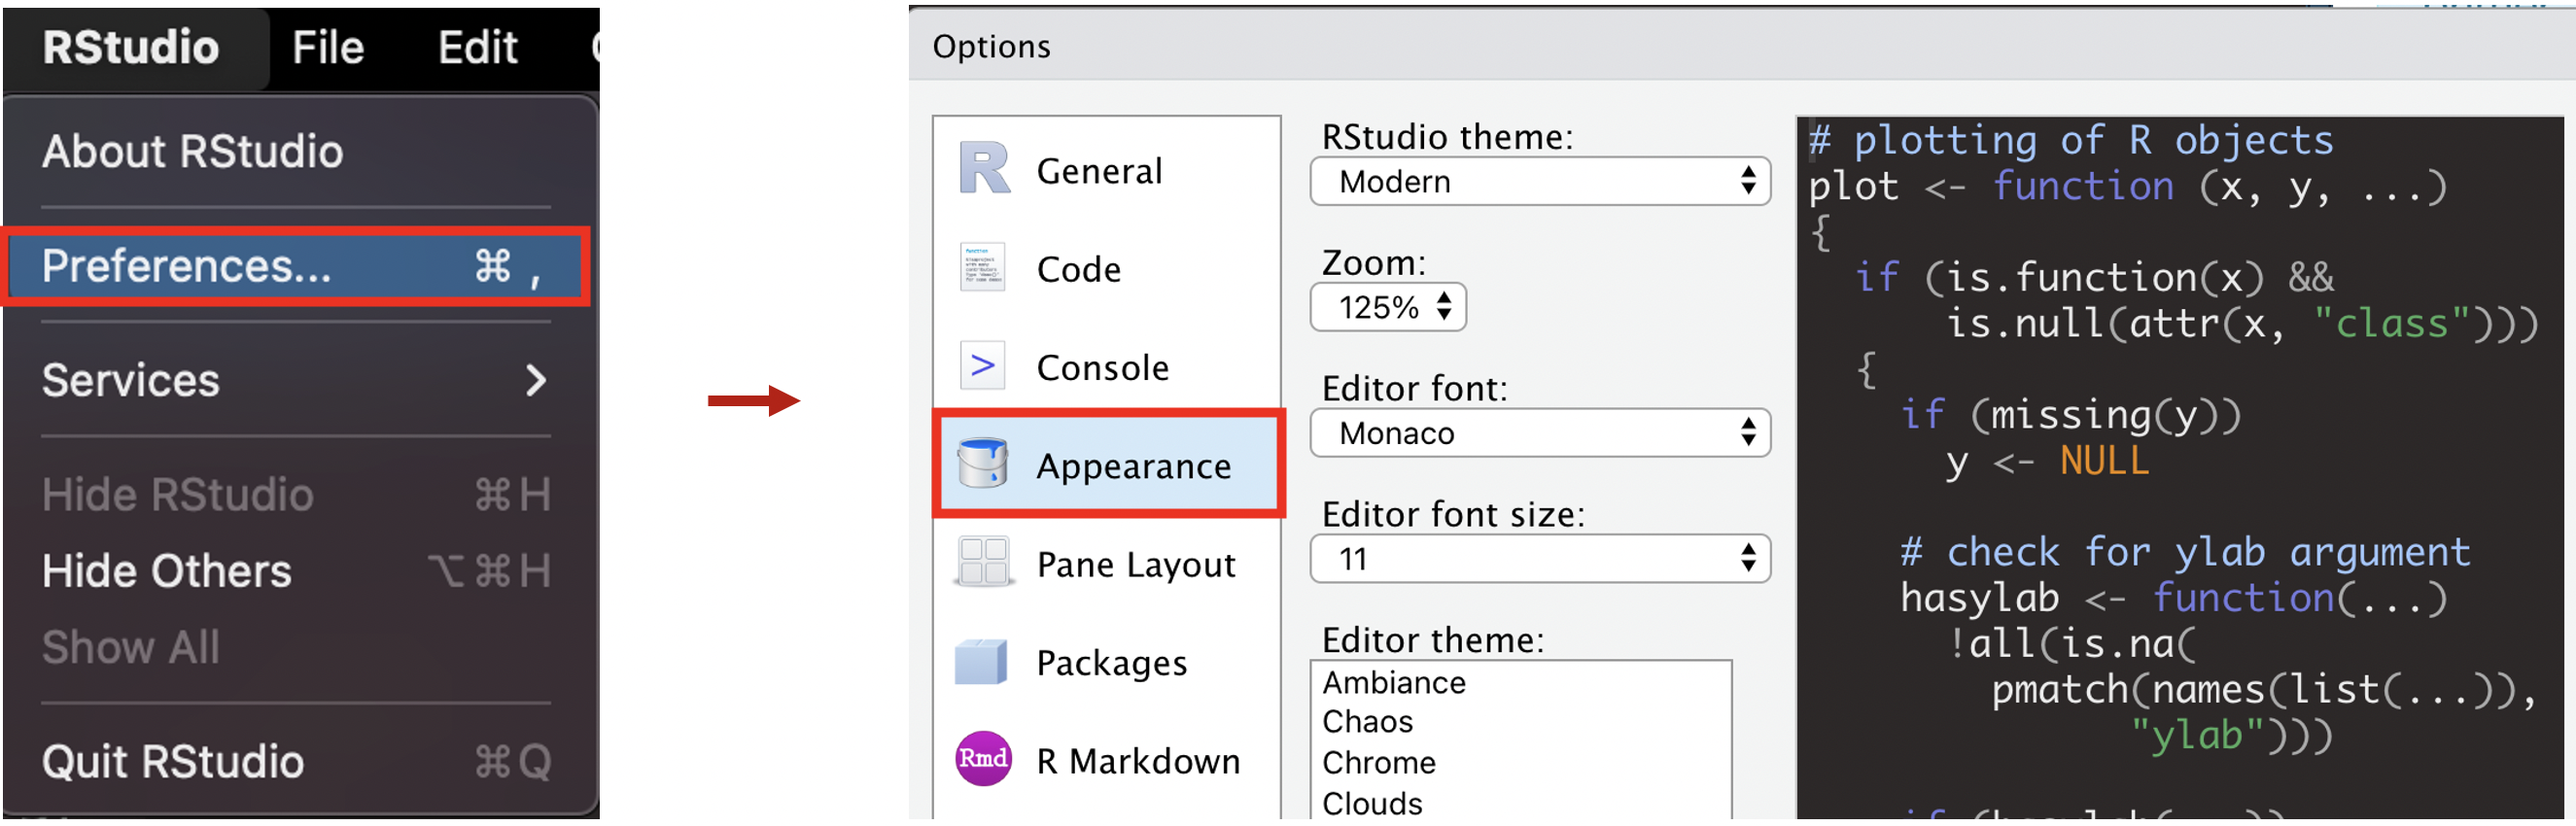Open the File menu
Viewport: 2576px width, 826px height.
(x=327, y=48)
